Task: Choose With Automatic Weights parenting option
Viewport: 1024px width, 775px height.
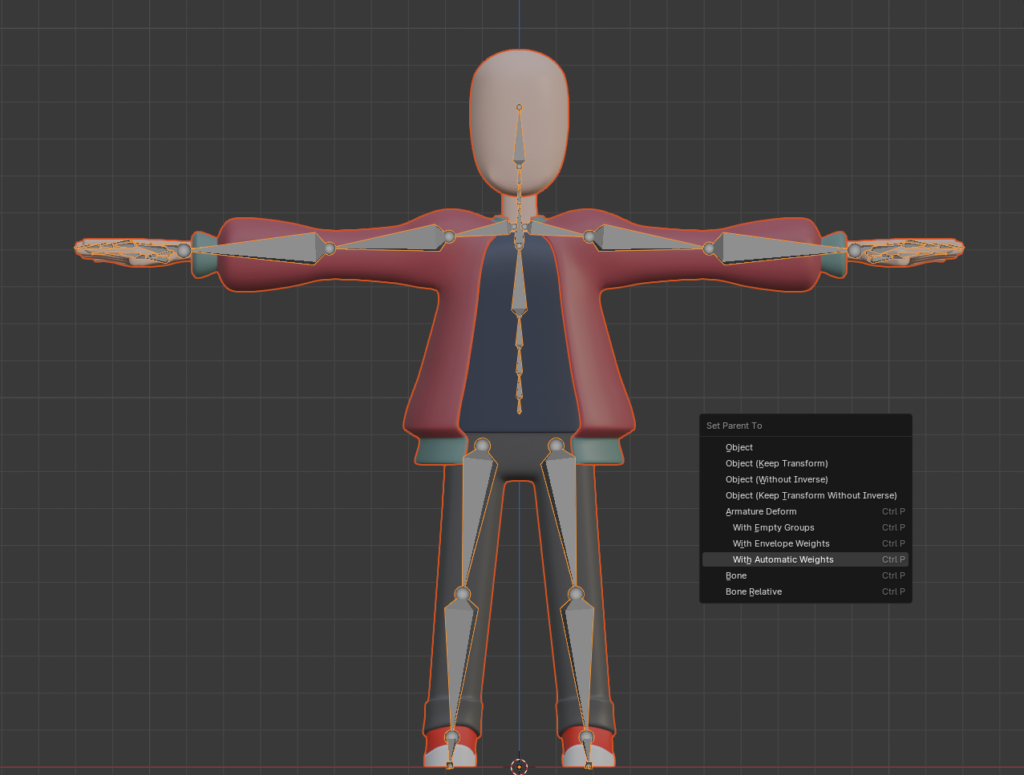Action: (x=783, y=560)
